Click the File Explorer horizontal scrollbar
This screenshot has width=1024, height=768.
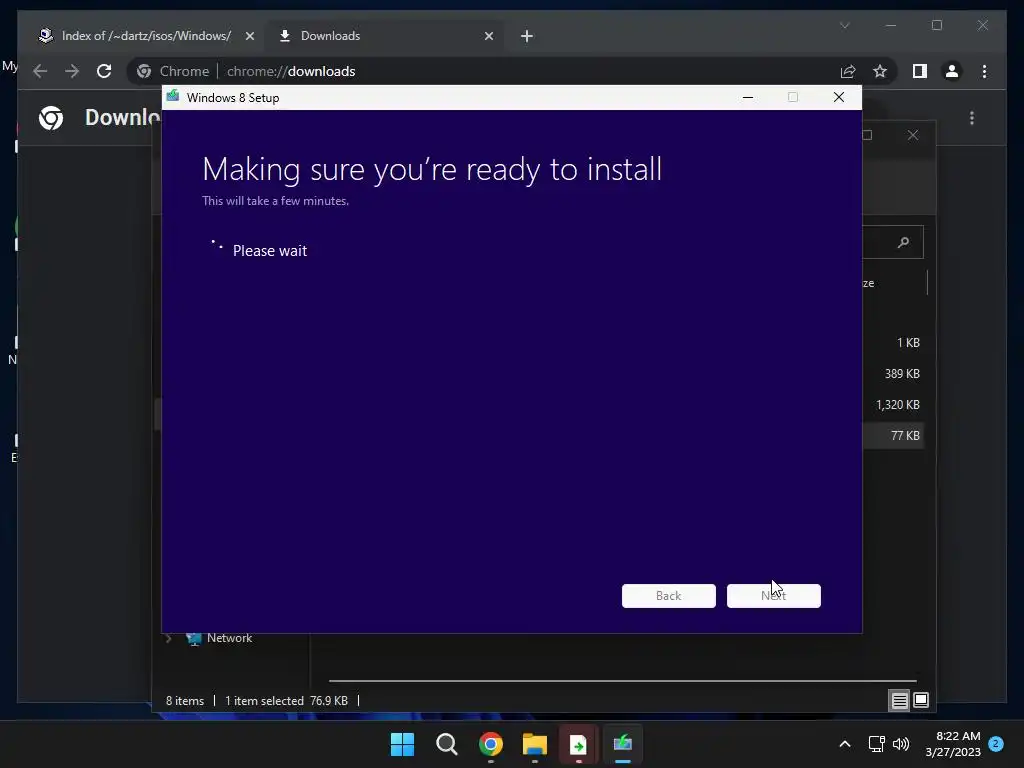622,680
